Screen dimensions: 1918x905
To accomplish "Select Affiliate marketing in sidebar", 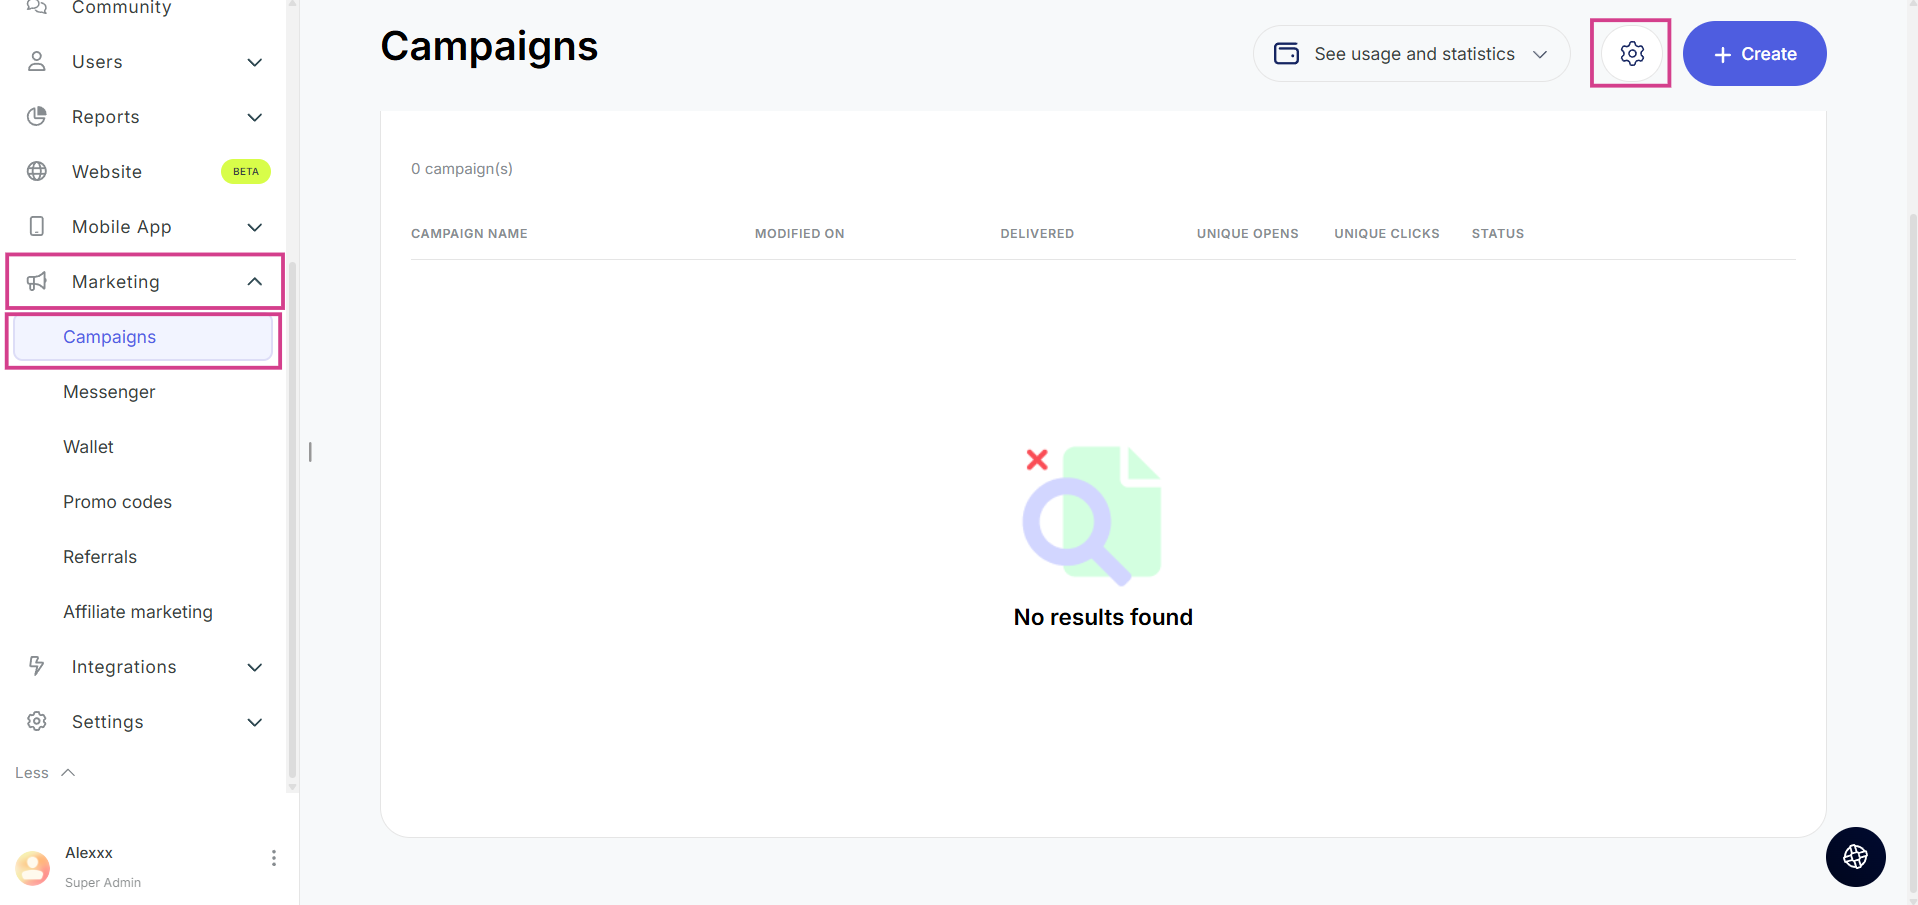I will (x=138, y=612).
